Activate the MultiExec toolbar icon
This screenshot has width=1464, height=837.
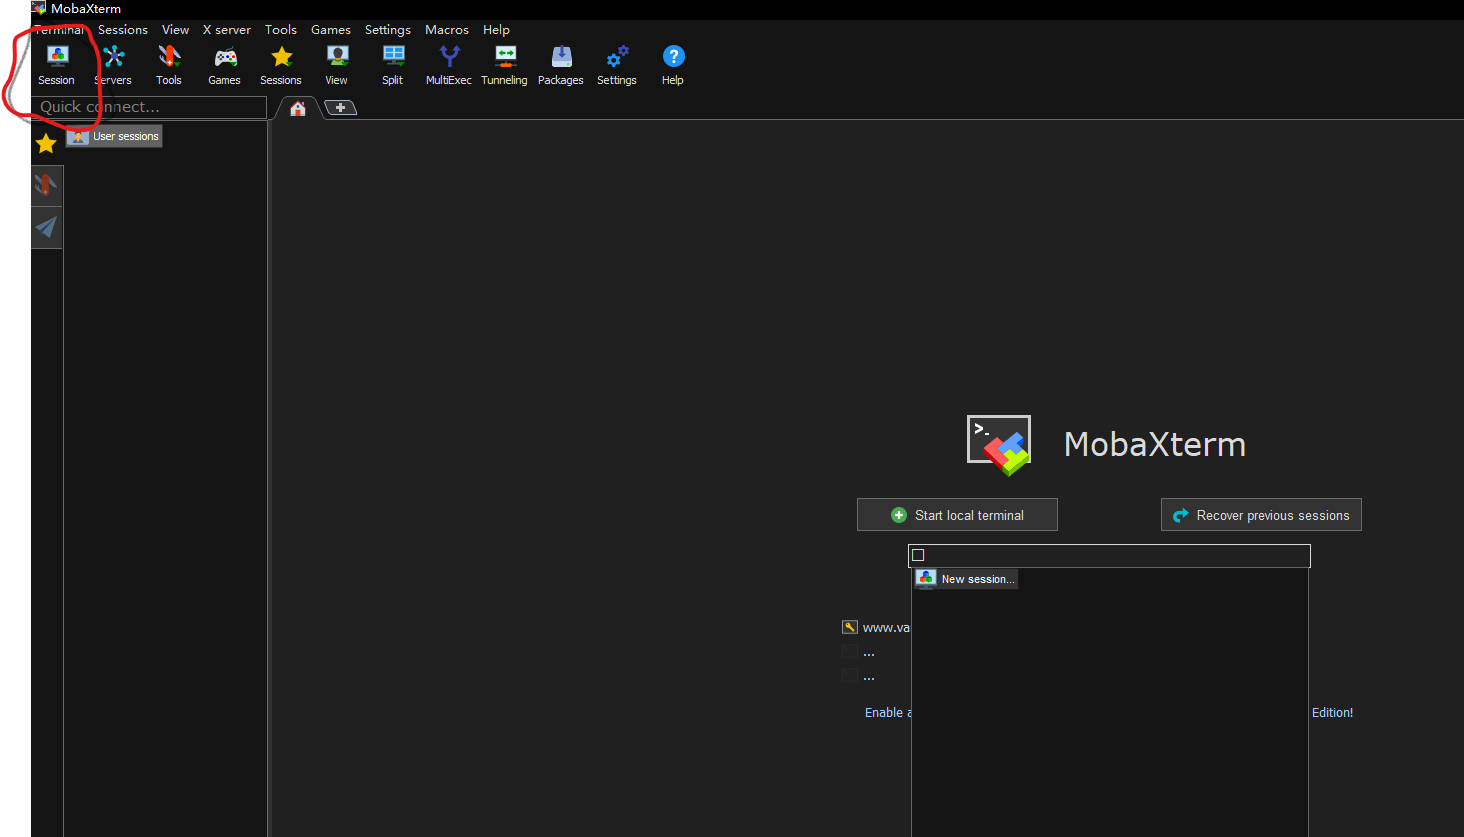click(x=449, y=65)
